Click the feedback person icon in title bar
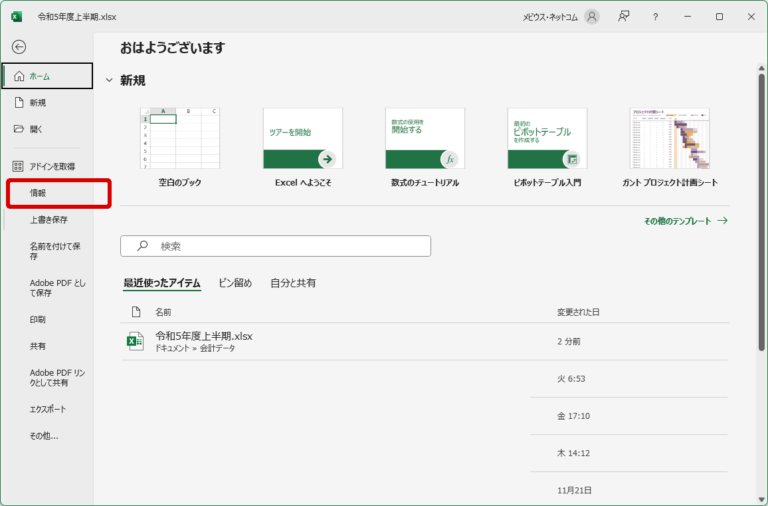Image resolution: width=768 pixels, height=506 pixels. [x=624, y=17]
